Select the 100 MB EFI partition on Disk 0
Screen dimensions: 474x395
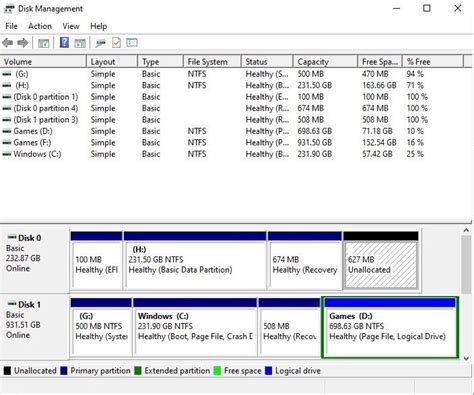pyautogui.click(x=96, y=261)
